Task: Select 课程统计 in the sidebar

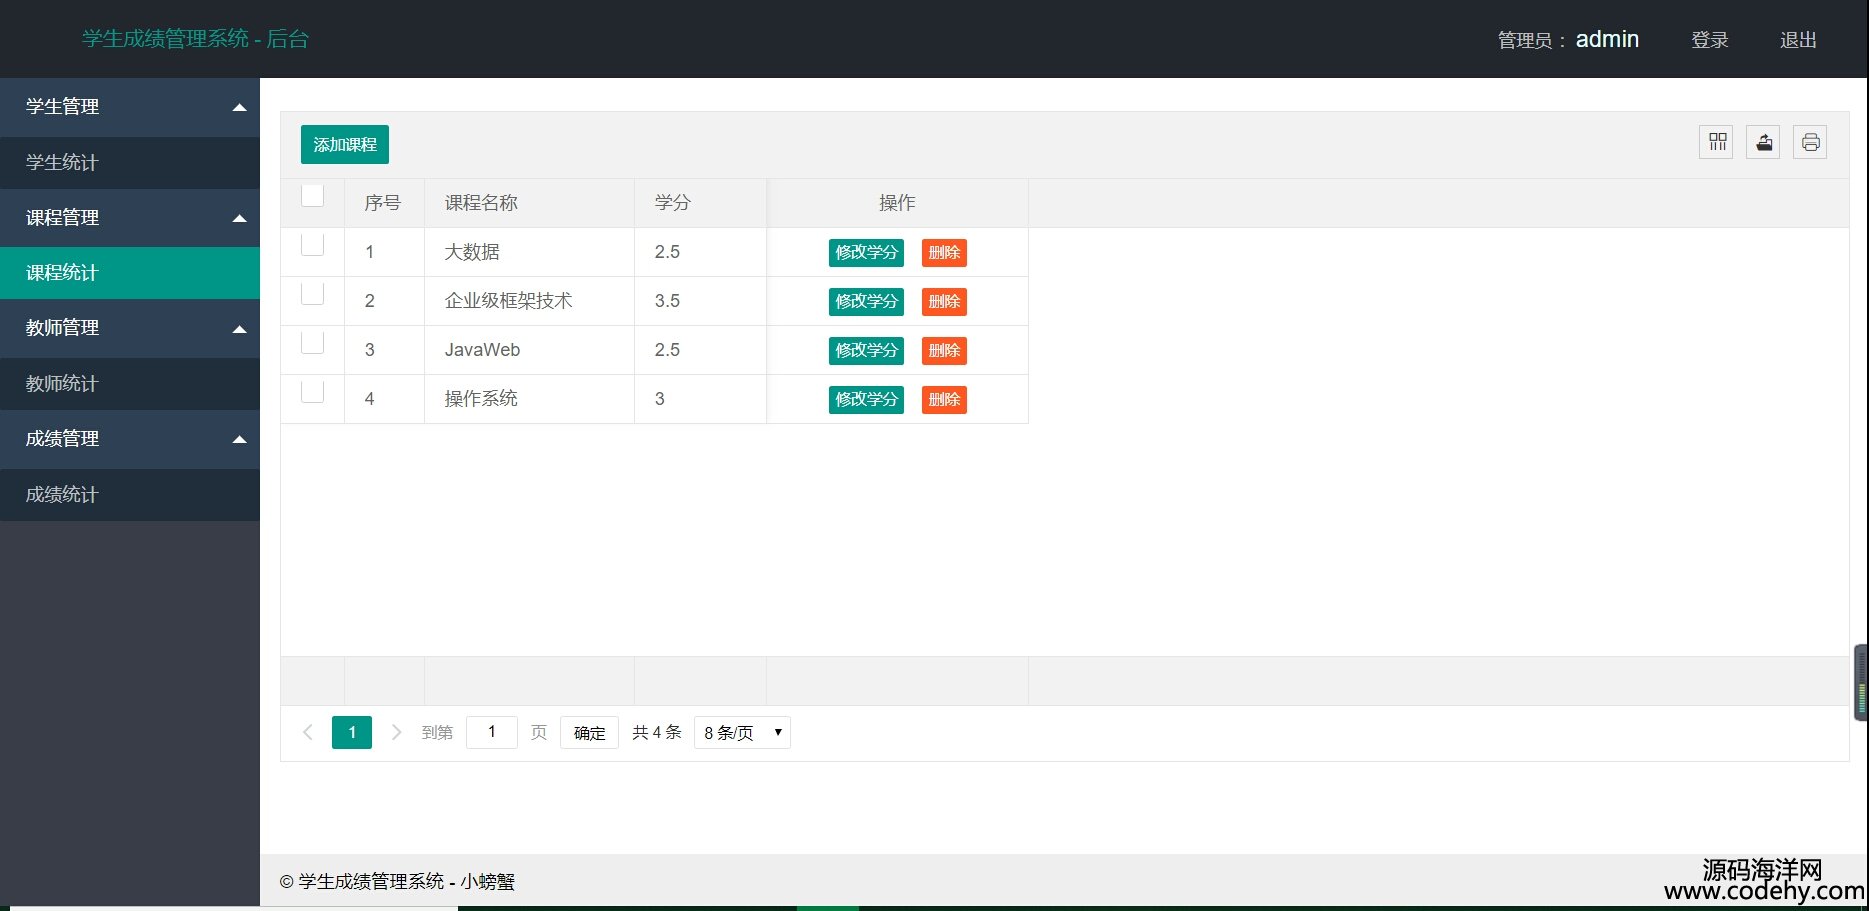Action: [x=130, y=272]
